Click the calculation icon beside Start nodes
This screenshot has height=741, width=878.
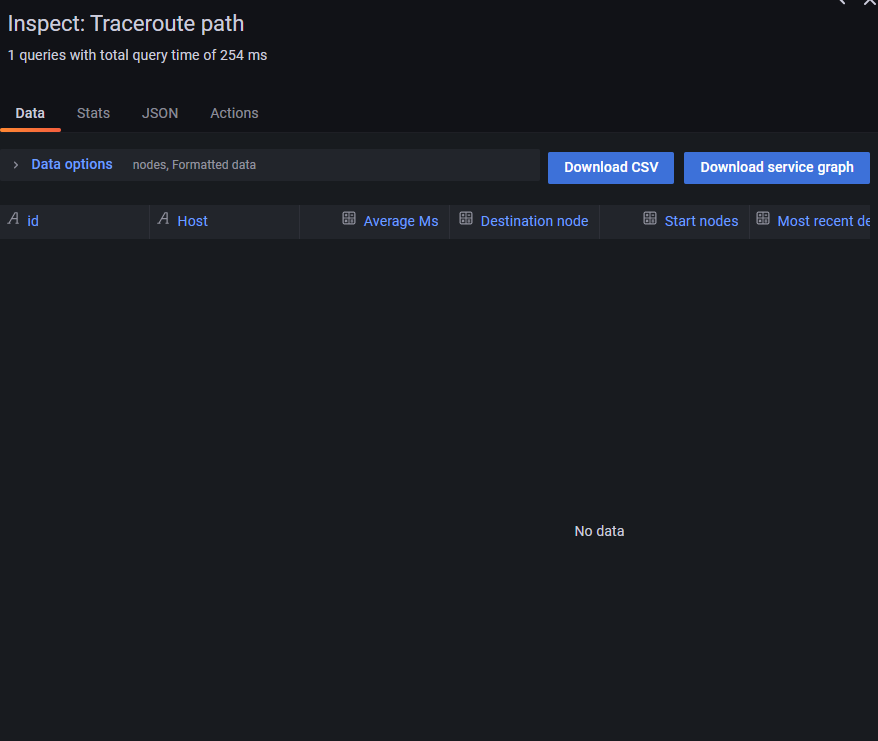[651, 220]
